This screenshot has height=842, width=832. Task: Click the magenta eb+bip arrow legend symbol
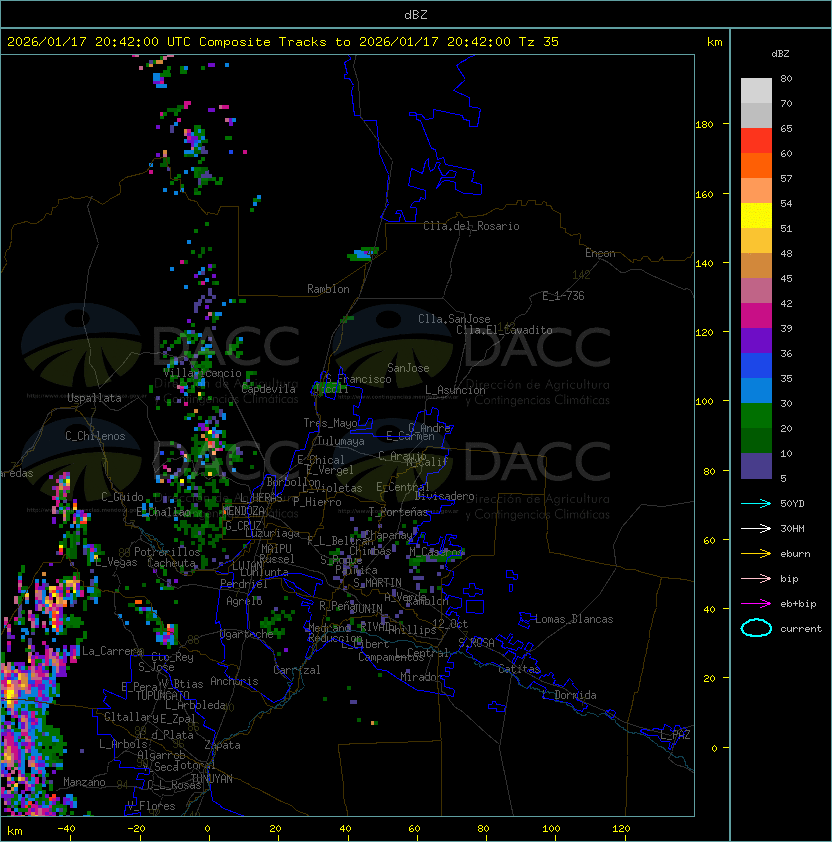coord(756,604)
